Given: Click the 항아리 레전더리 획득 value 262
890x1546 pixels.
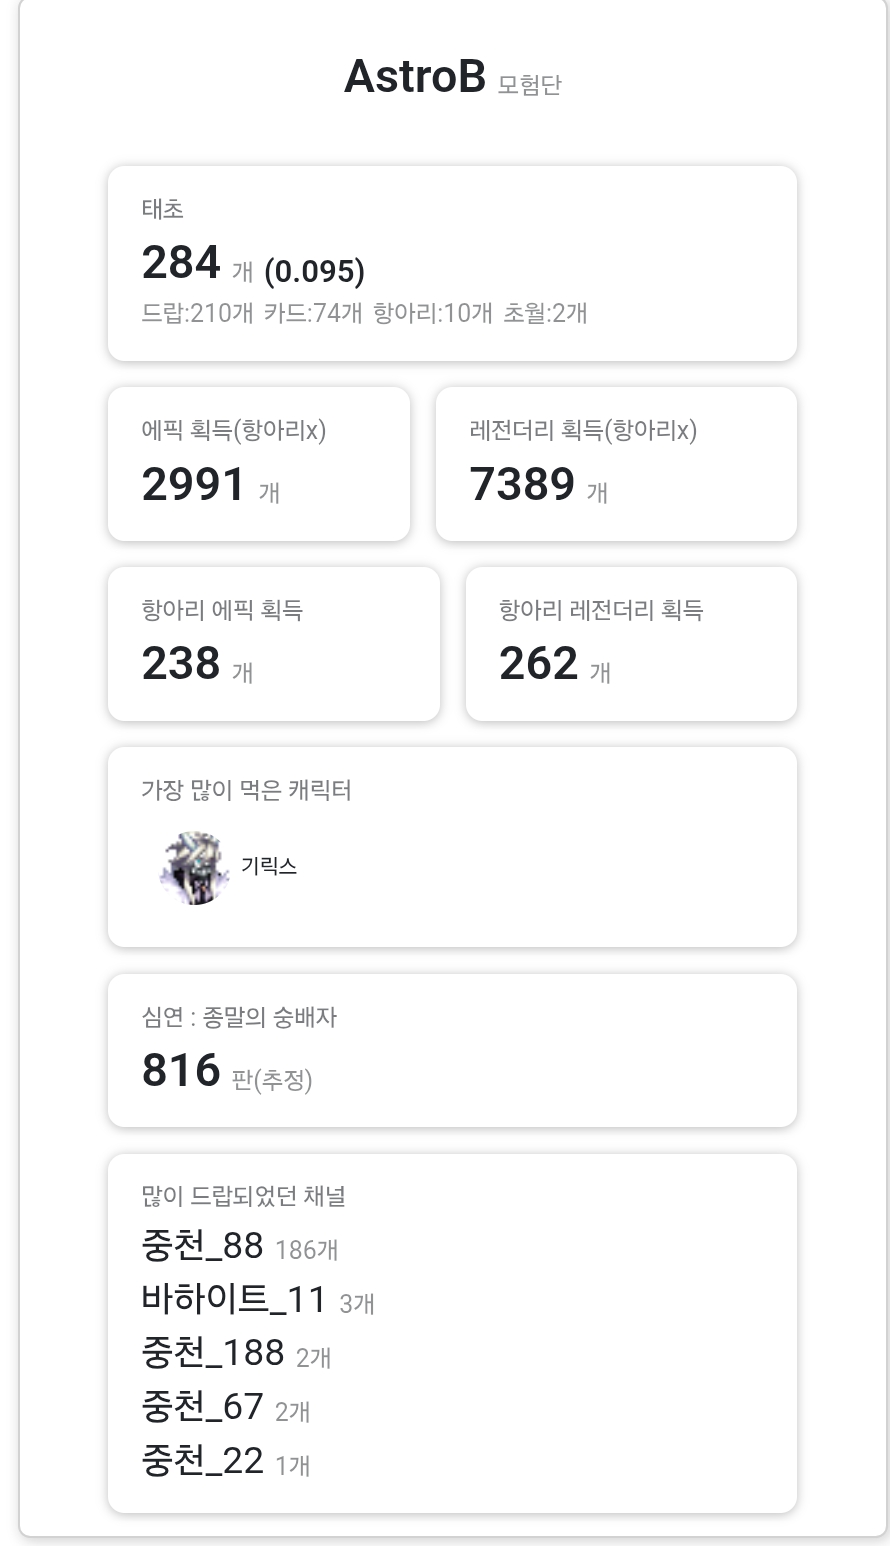Looking at the screenshot, I should pyautogui.click(x=539, y=664).
